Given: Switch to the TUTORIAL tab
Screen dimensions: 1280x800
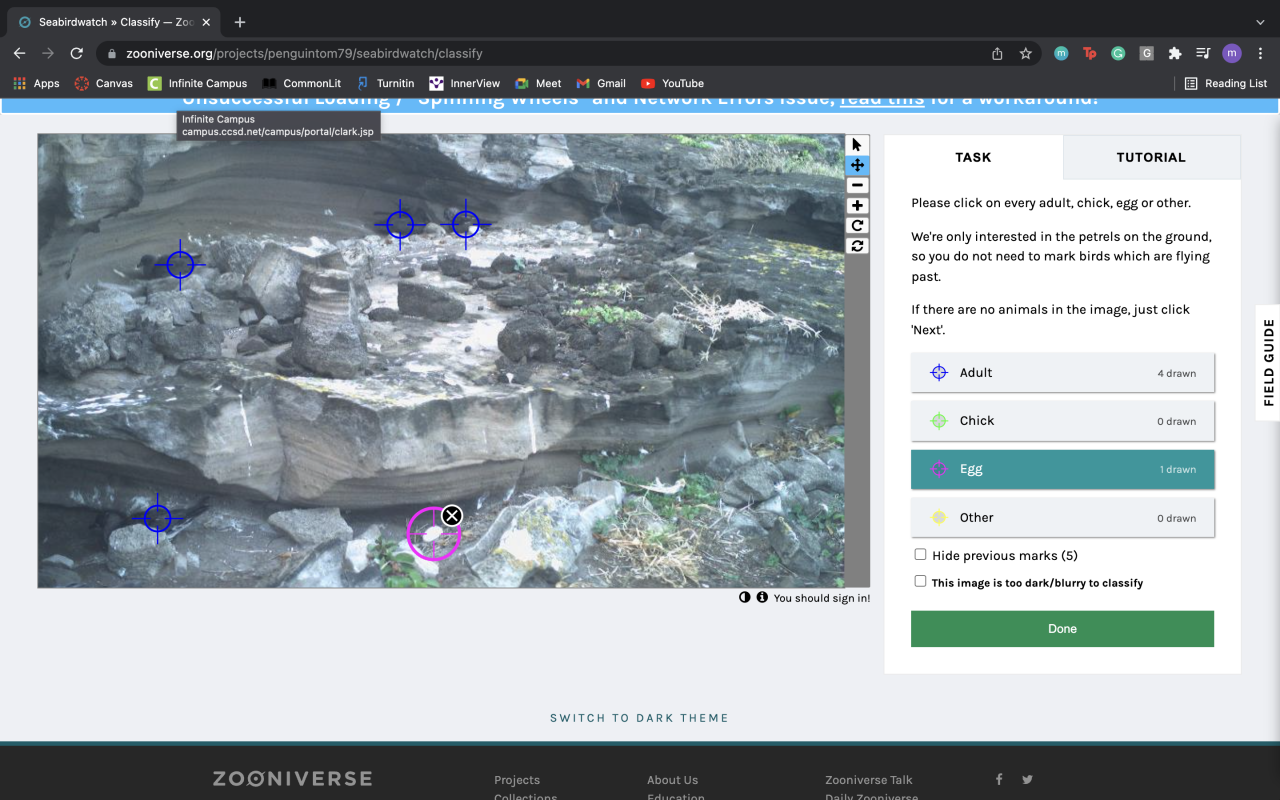Looking at the screenshot, I should pos(1151,157).
